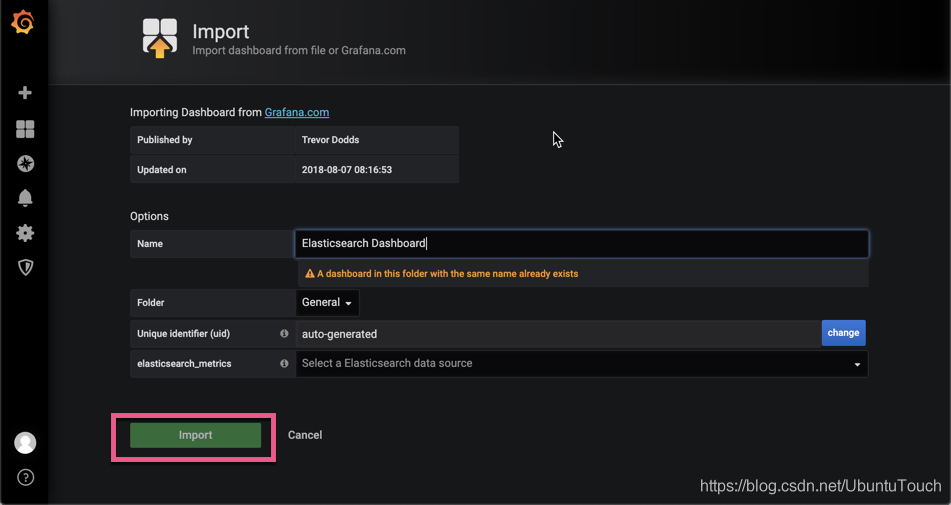Click the Updated on label
The height and width of the screenshot is (505, 951).
click(x=161, y=170)
